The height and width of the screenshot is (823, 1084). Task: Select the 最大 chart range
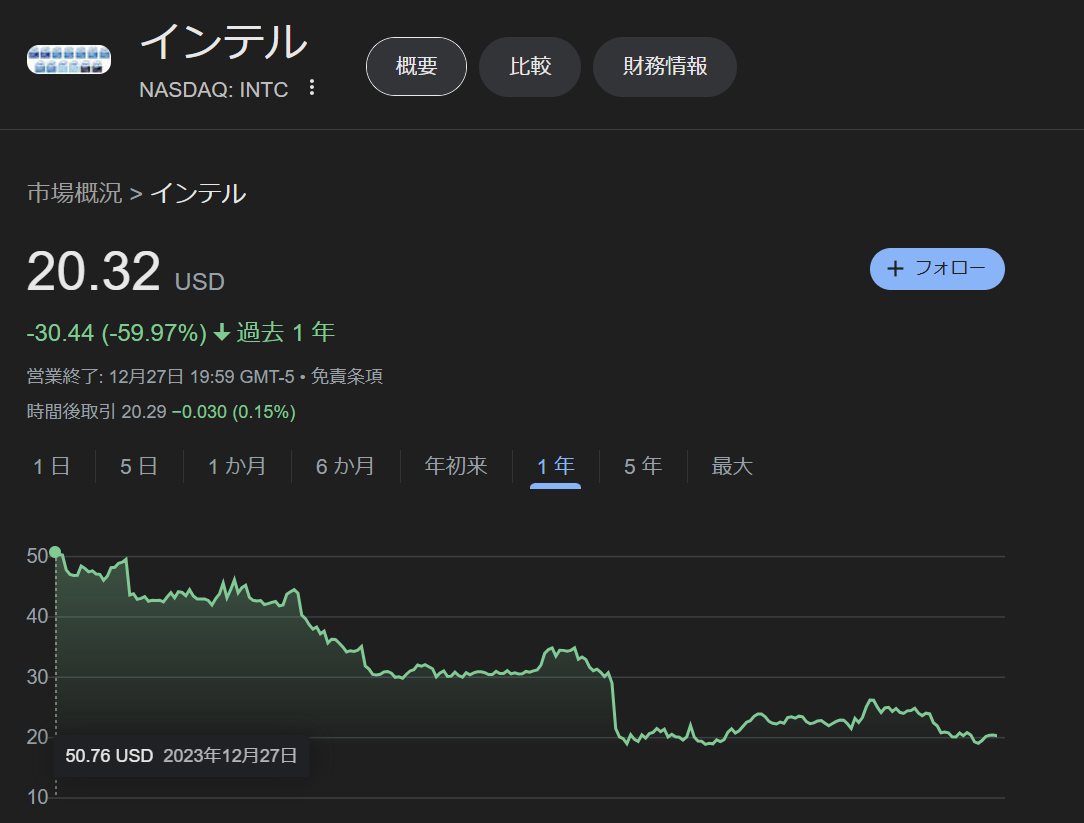click(x=732, y=466)
